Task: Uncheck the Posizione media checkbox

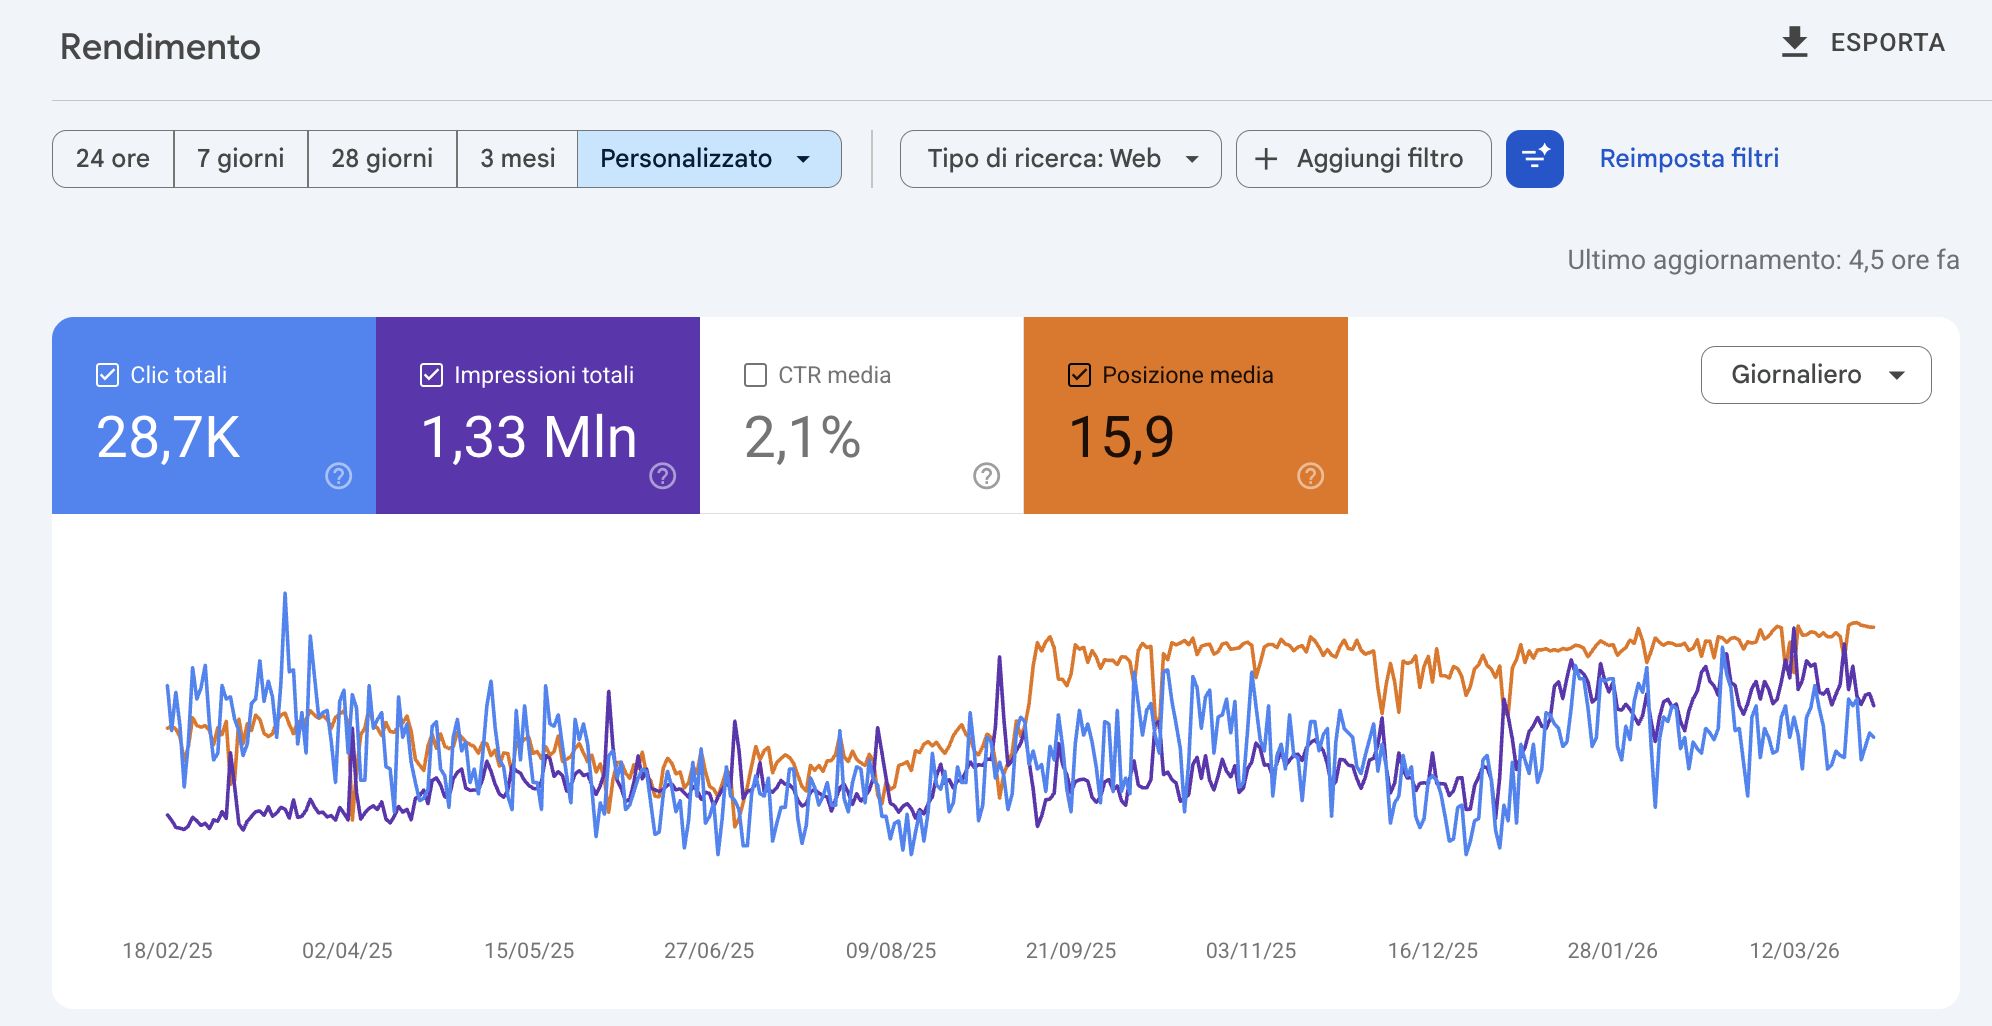Action: click(x=1079, y=375)
